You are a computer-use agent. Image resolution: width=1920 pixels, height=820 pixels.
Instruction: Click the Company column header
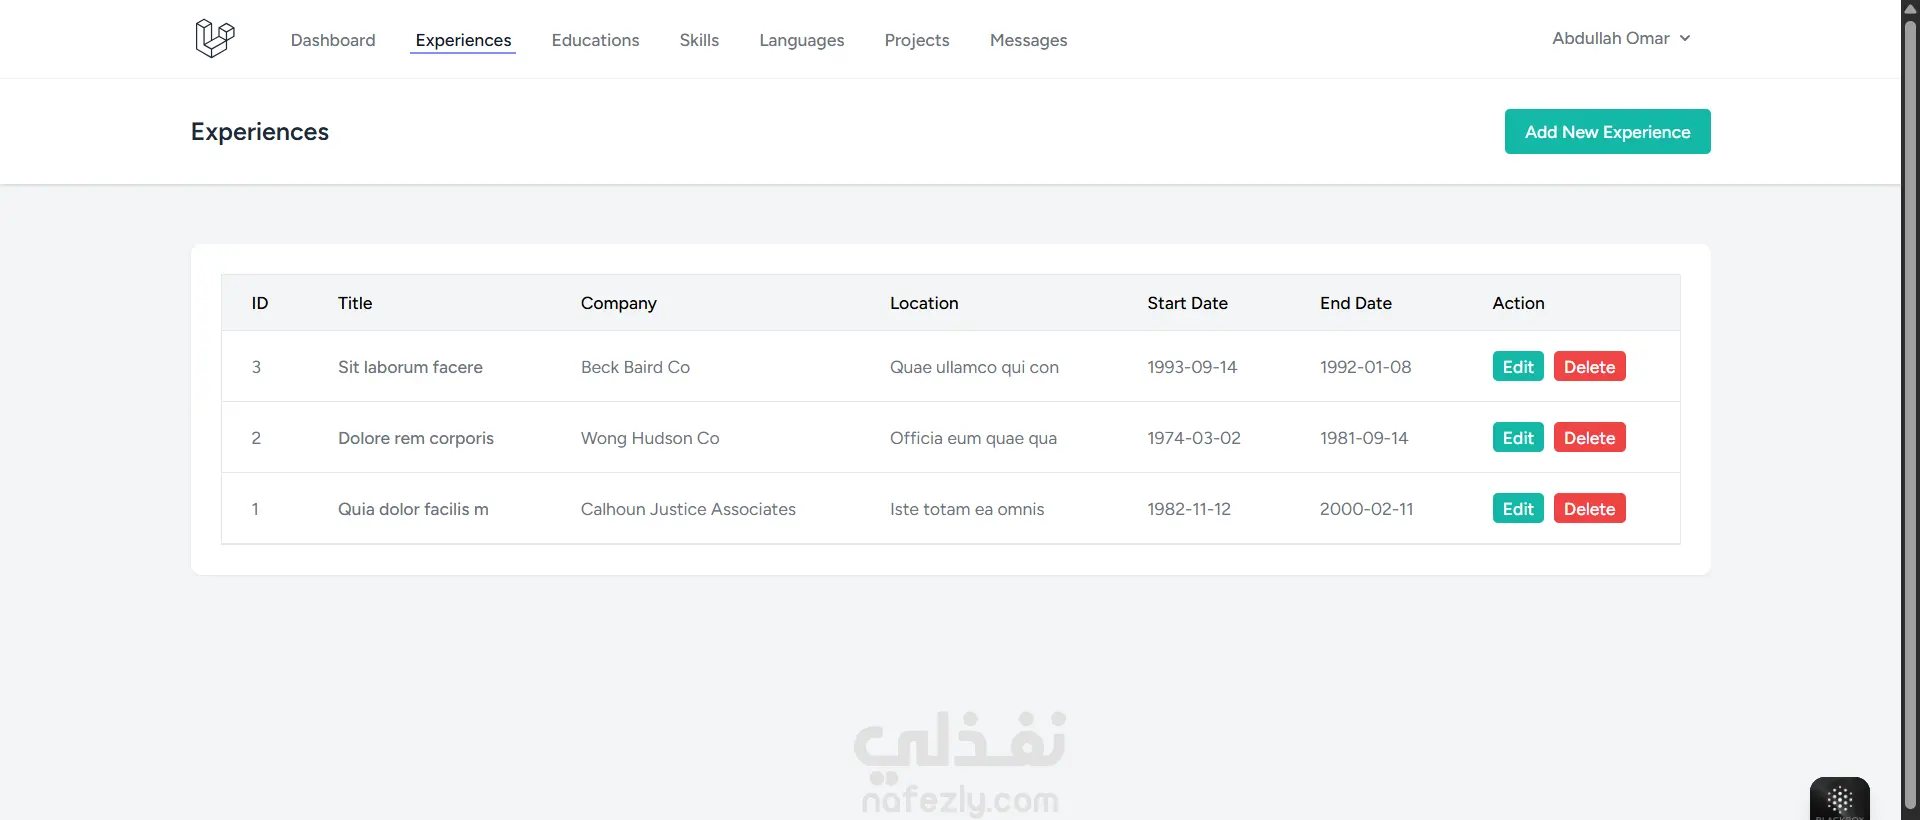[618, 303]
